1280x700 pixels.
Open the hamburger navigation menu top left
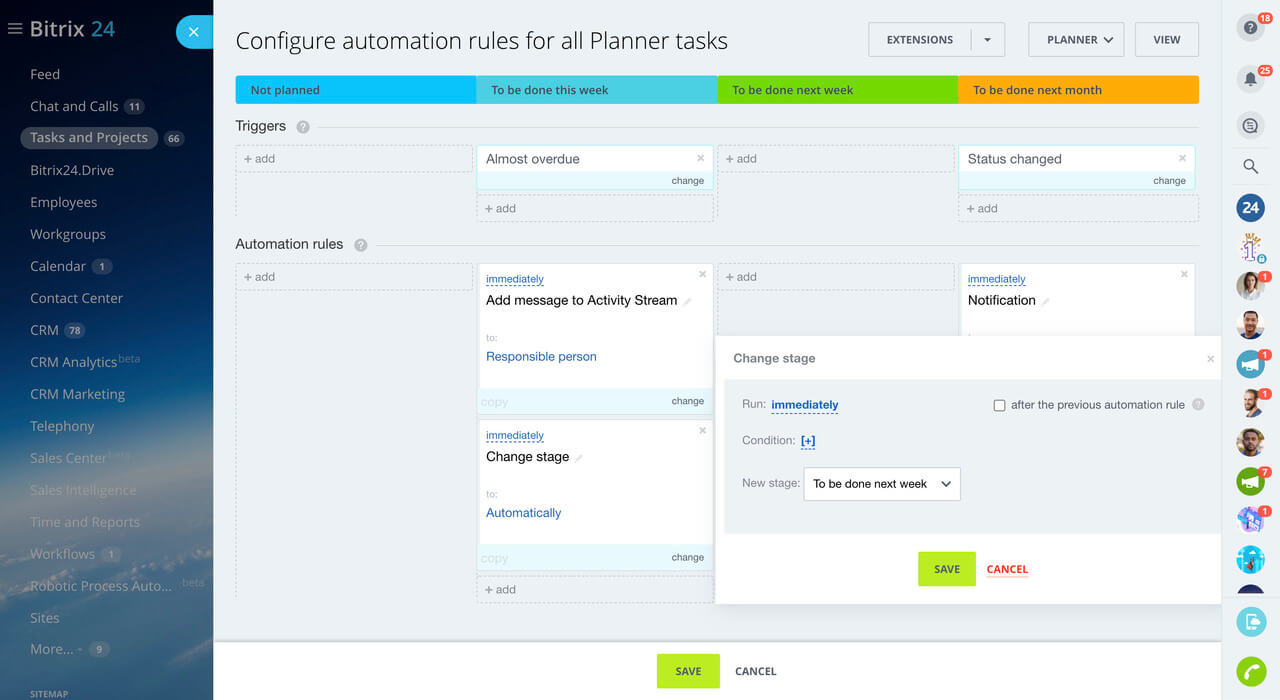coord(14,28)
